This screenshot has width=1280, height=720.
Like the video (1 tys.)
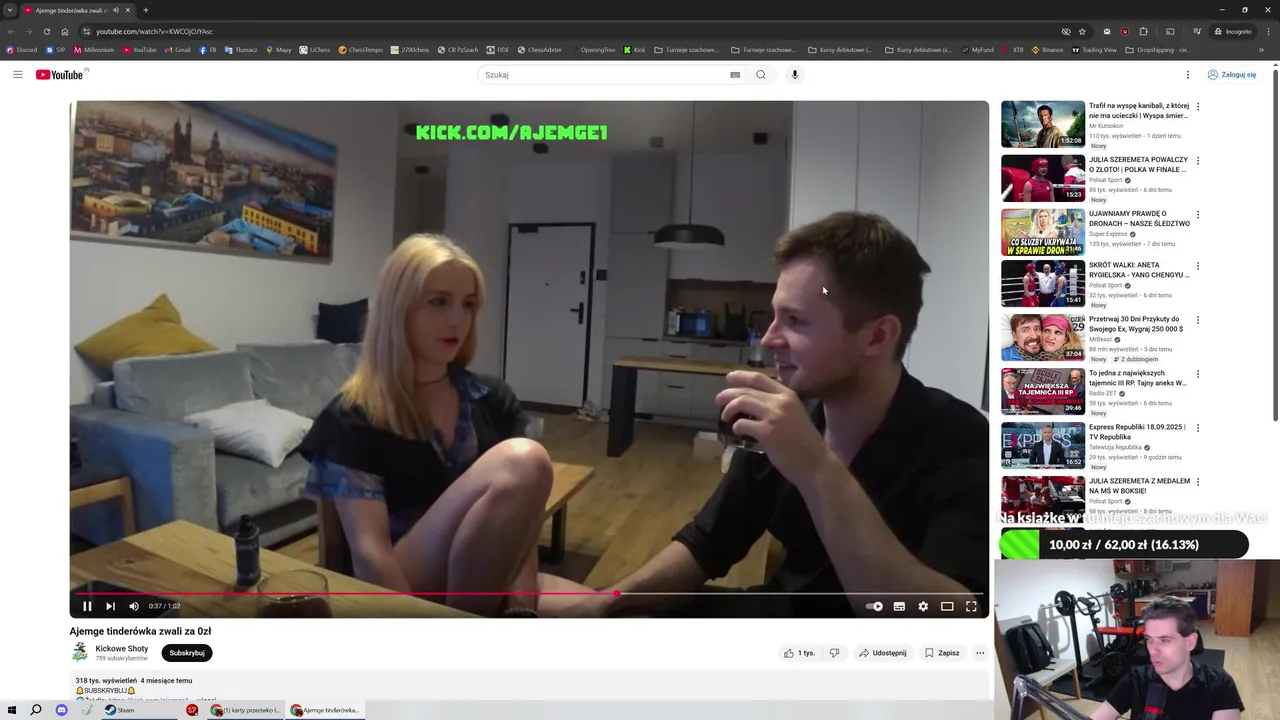799,653
